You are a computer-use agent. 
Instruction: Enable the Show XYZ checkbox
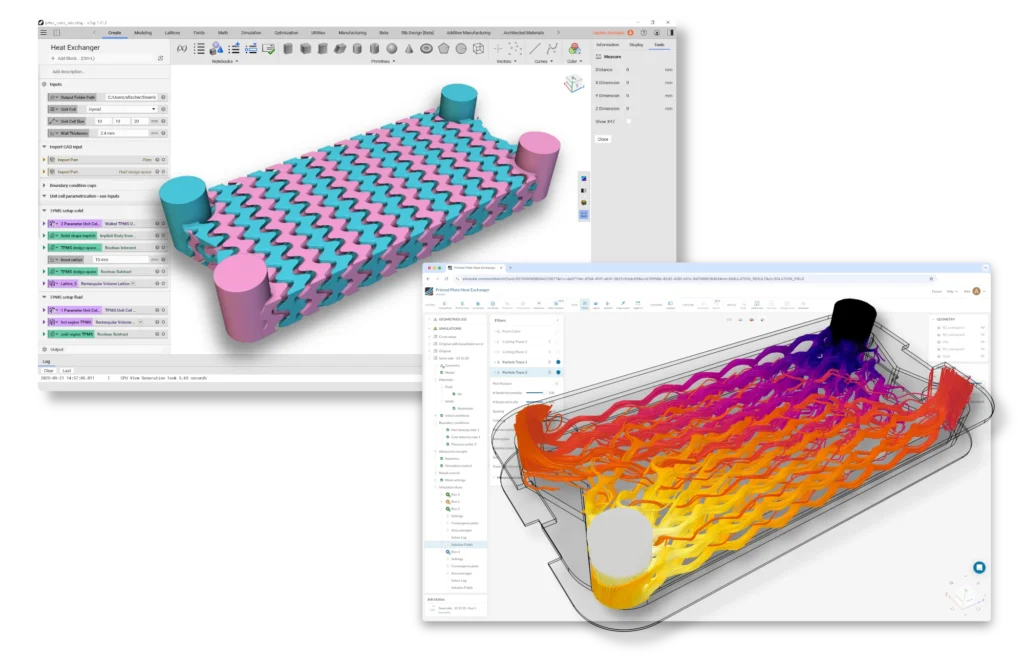629,121
